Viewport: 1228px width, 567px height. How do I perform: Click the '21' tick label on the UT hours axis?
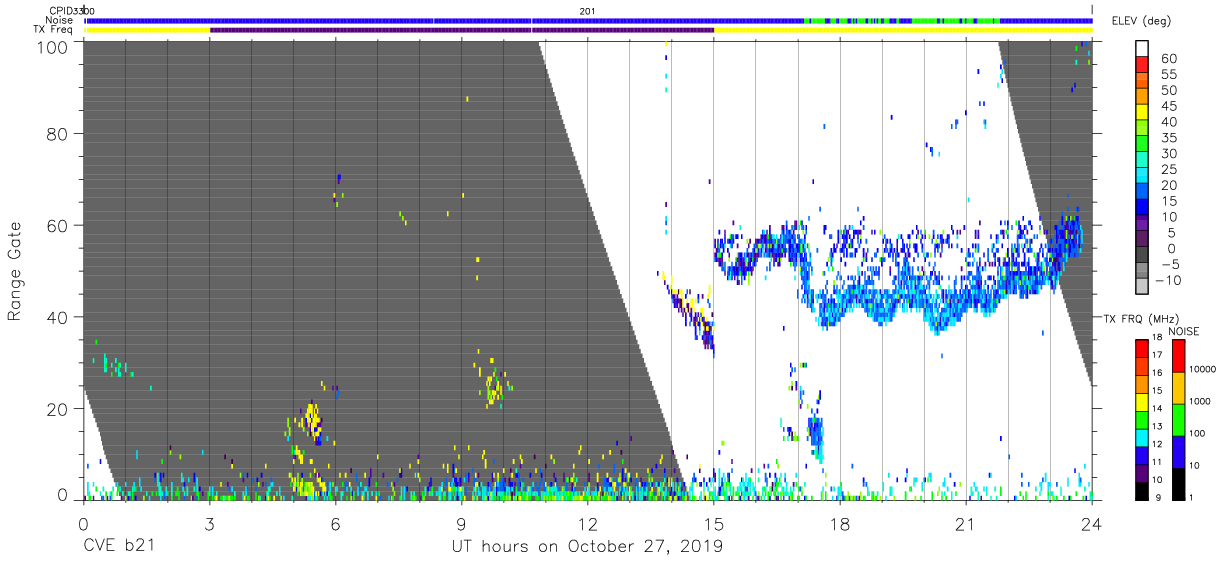(965, 523)
